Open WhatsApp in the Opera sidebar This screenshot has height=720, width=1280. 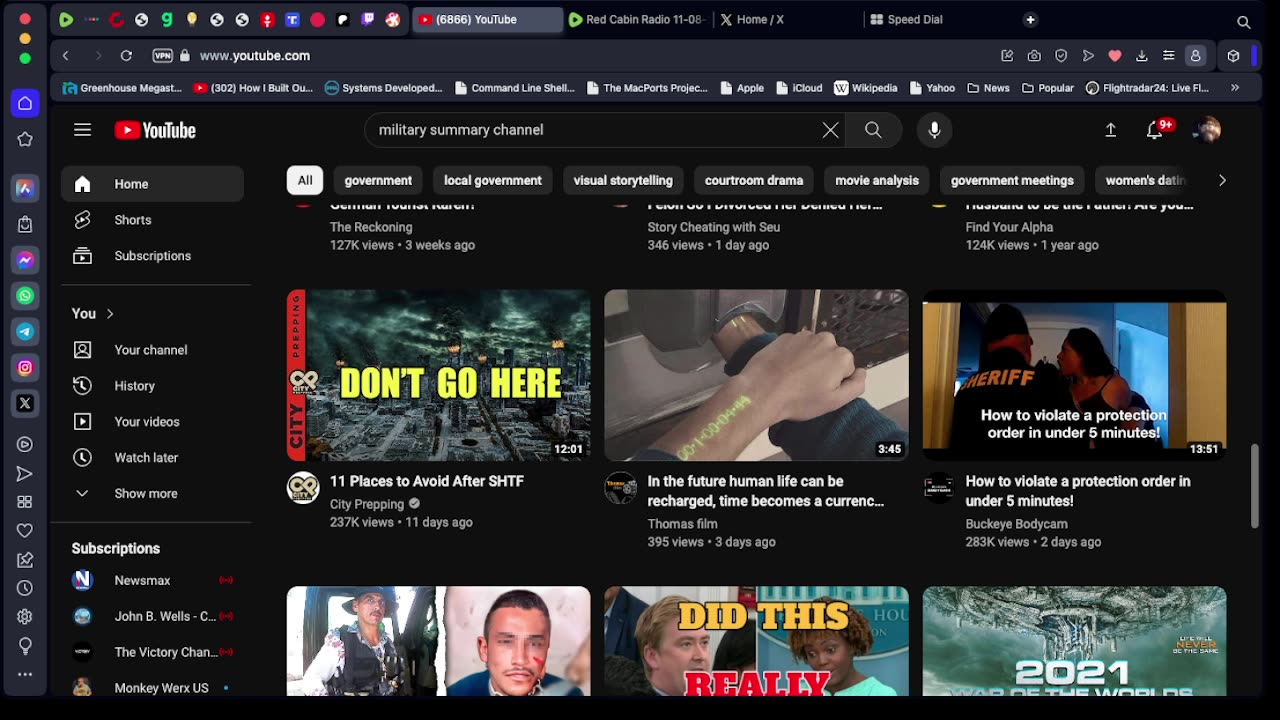25,296
